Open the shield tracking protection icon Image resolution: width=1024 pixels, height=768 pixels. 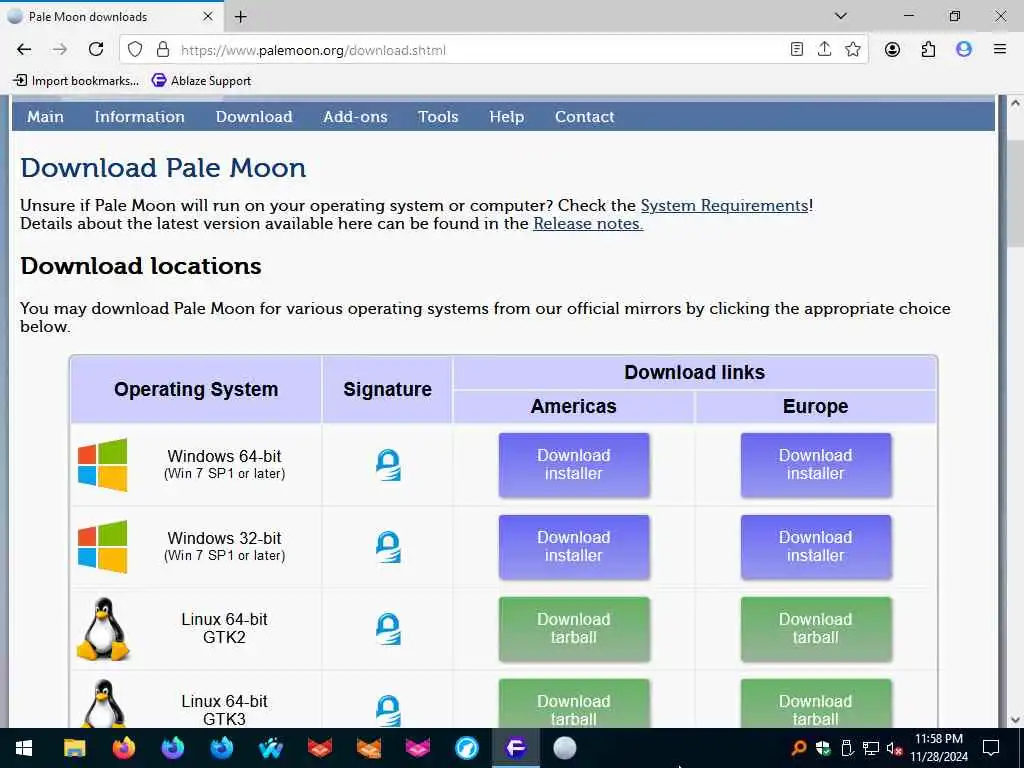pyautogui.click(x=135, y=50)
